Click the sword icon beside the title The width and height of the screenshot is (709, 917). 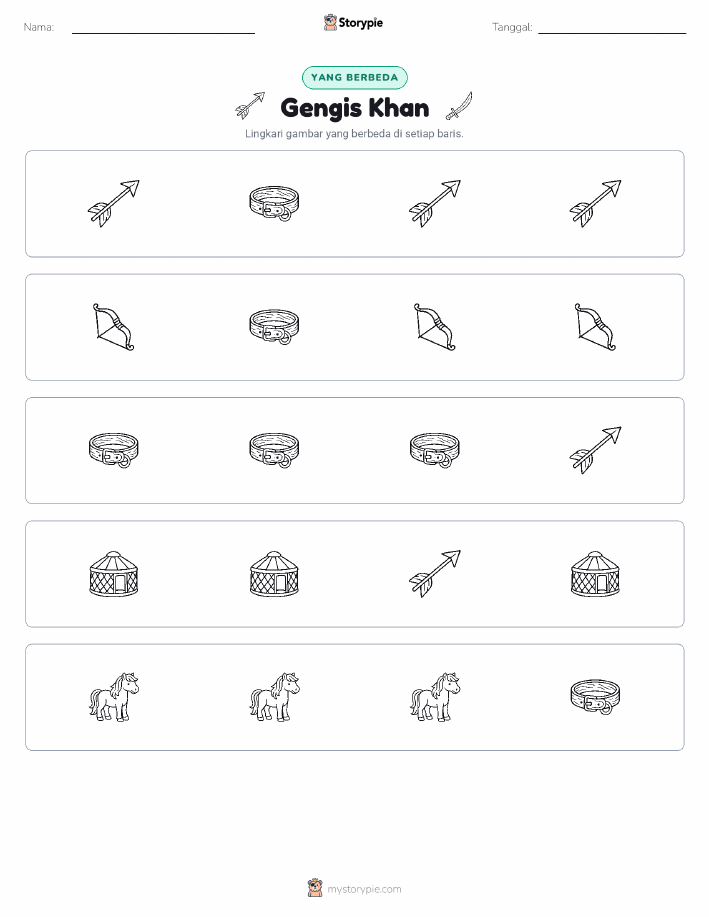[x=459, y=106]
